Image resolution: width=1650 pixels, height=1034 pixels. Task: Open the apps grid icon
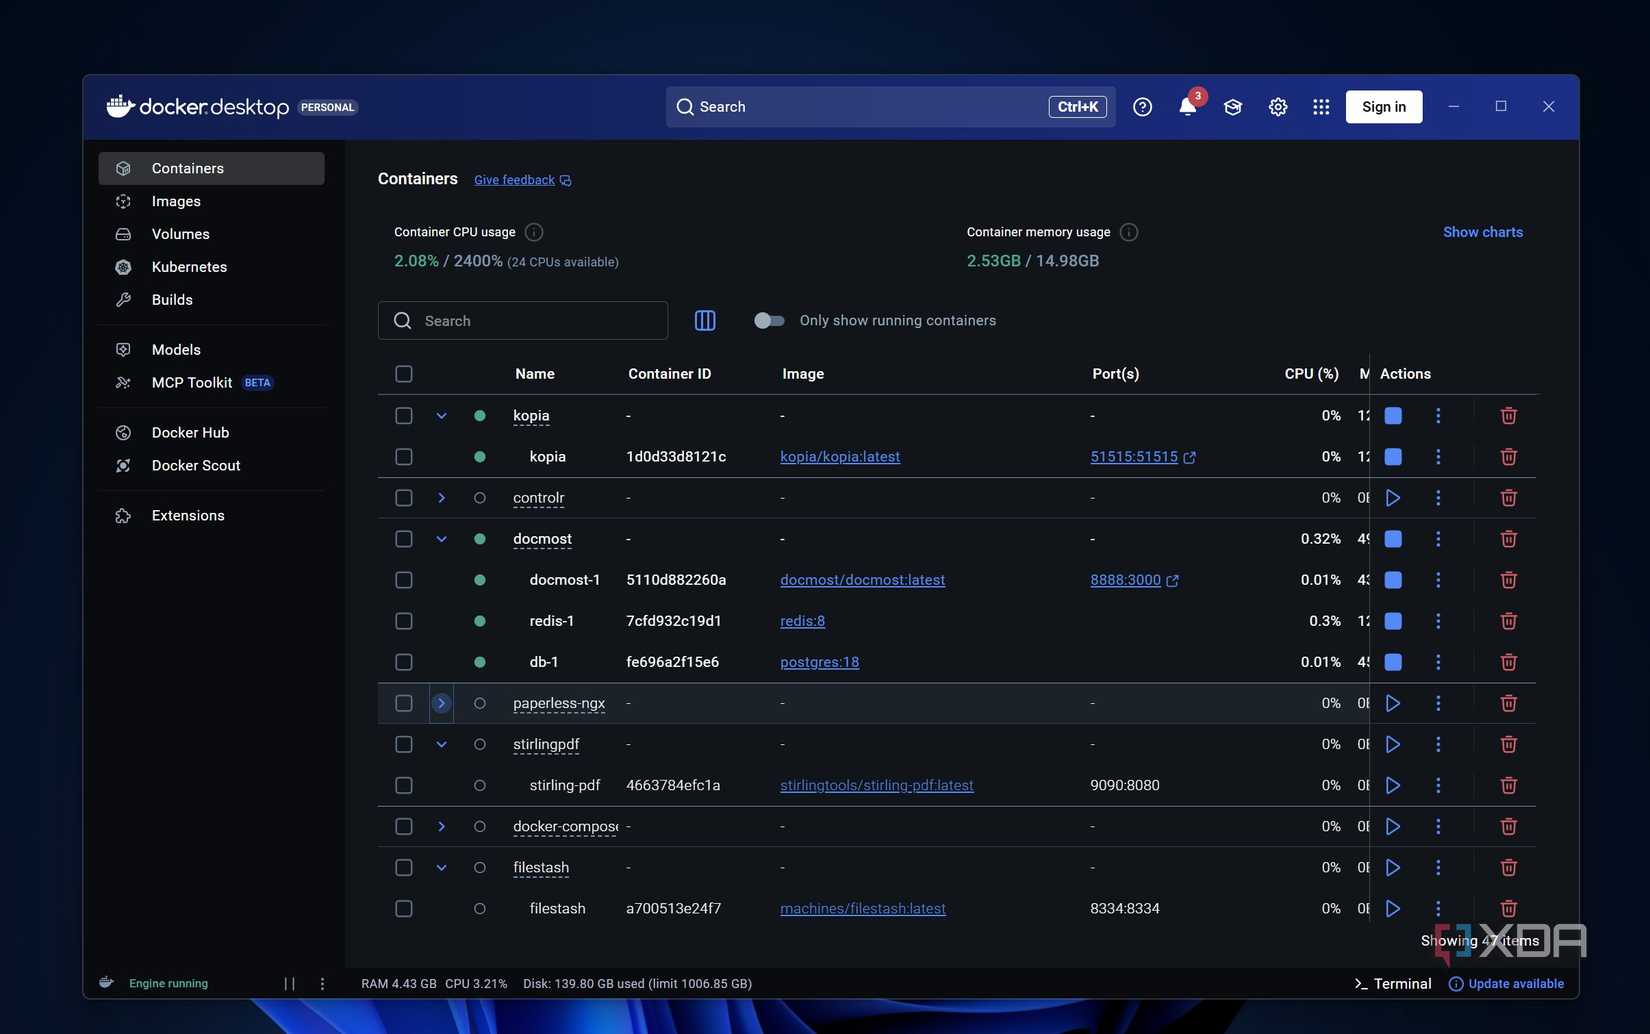tap(1321, 107)
